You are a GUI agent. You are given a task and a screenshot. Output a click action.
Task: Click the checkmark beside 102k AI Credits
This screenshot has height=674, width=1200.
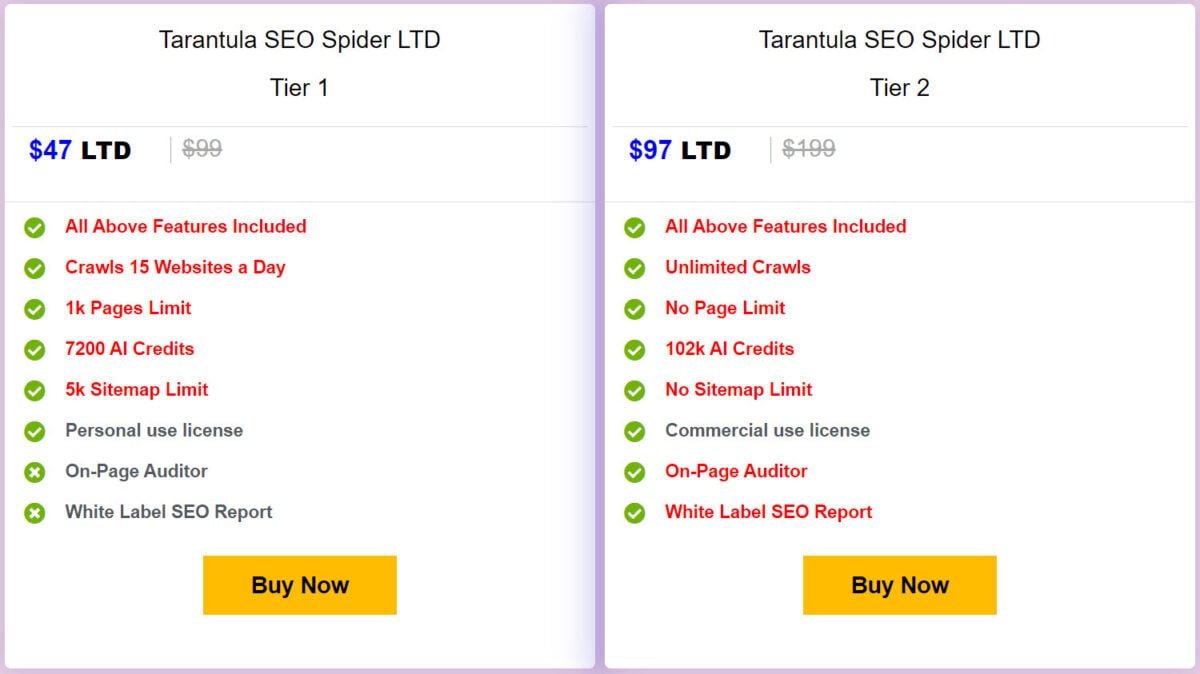tap(635, 349)
